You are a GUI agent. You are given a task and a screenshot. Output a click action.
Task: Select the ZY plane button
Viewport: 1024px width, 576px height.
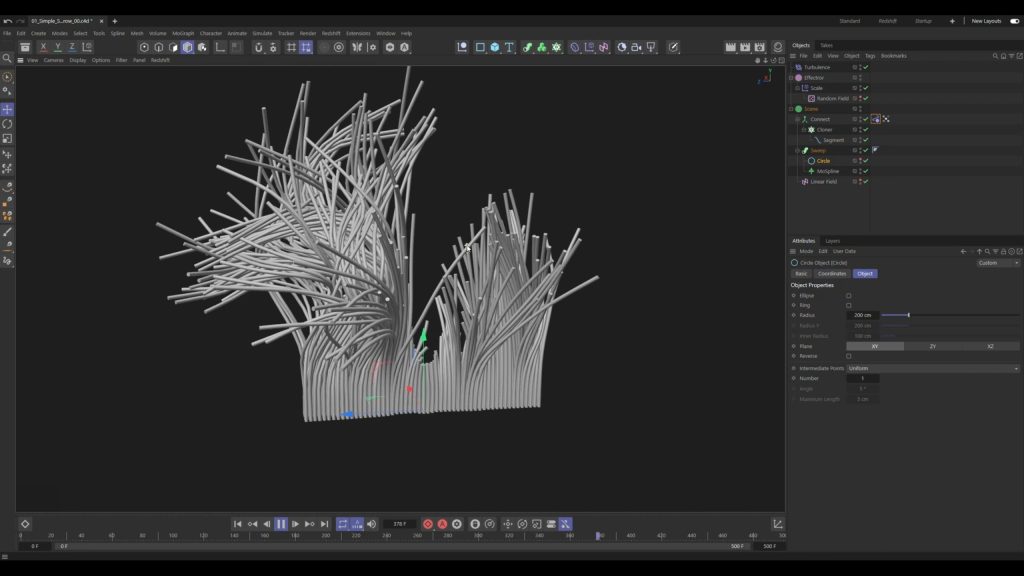933,346
